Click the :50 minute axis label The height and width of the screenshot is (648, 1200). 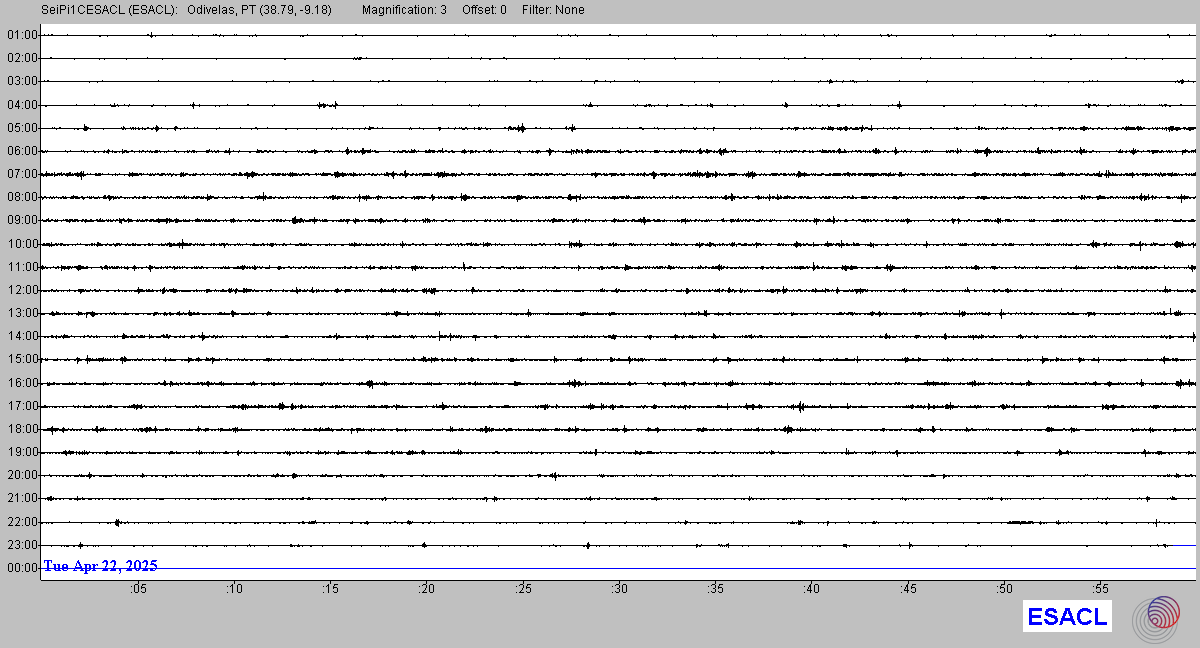[x=1005, y=590]
